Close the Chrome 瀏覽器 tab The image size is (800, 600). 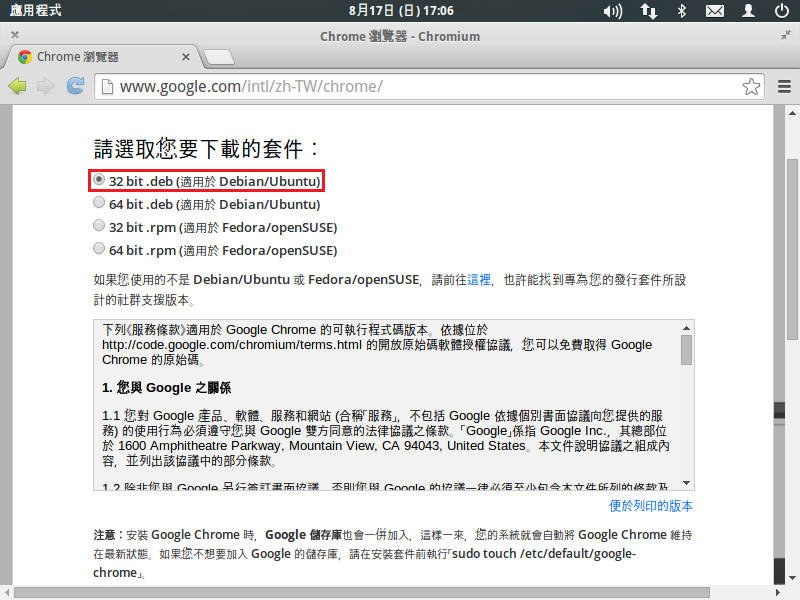[186, 57]
